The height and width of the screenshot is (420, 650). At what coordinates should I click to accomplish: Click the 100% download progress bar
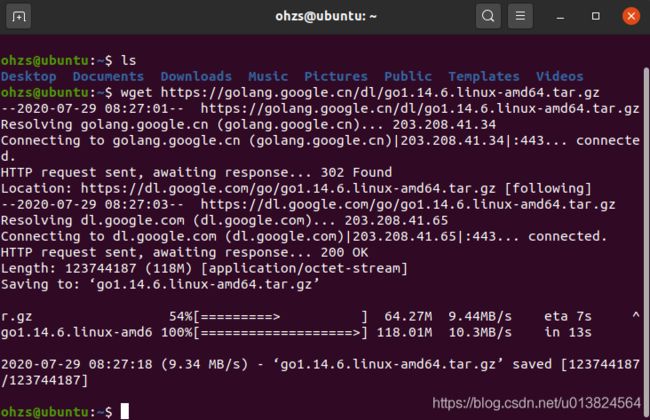[281, 333]
